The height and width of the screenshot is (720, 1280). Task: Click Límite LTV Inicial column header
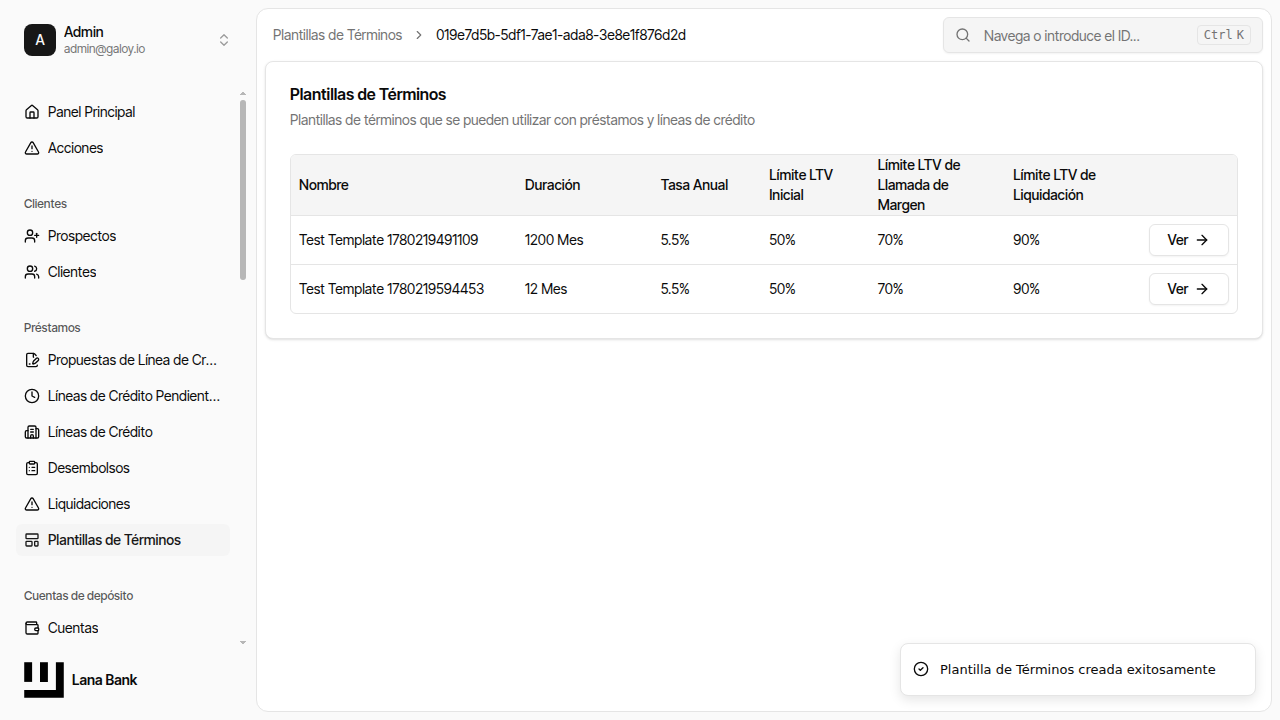pyautogui.click(x=801, y=185)
